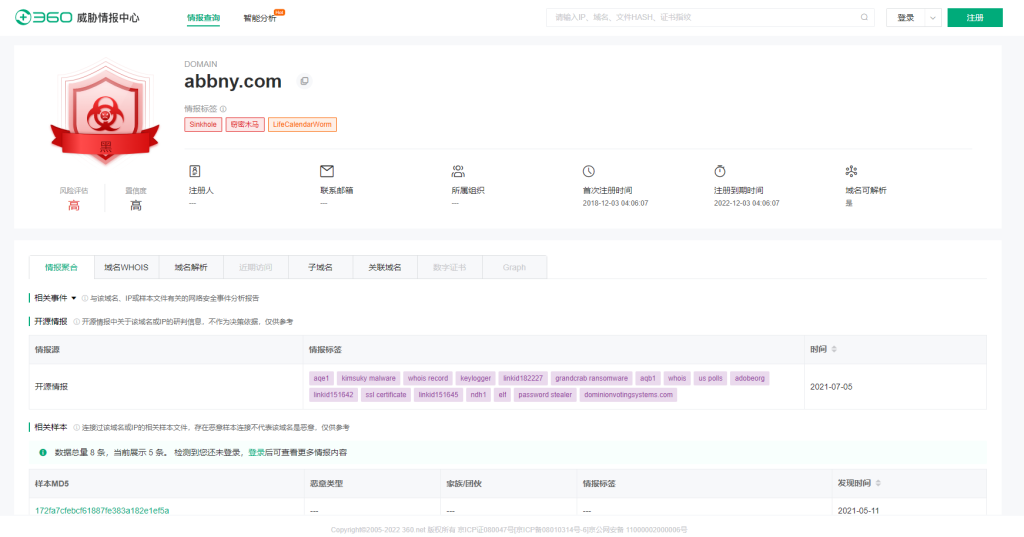Click the us polls tag

710,378
